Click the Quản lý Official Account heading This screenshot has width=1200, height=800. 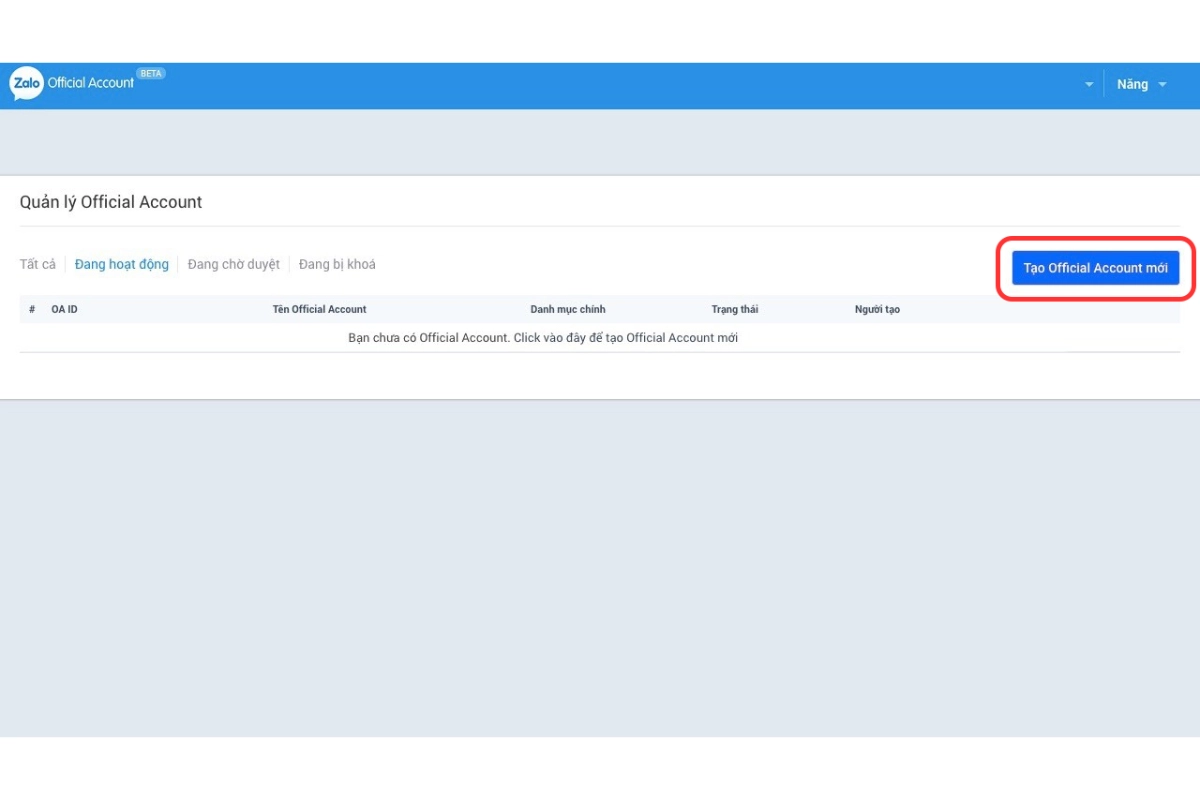click(x=111, y=202)
